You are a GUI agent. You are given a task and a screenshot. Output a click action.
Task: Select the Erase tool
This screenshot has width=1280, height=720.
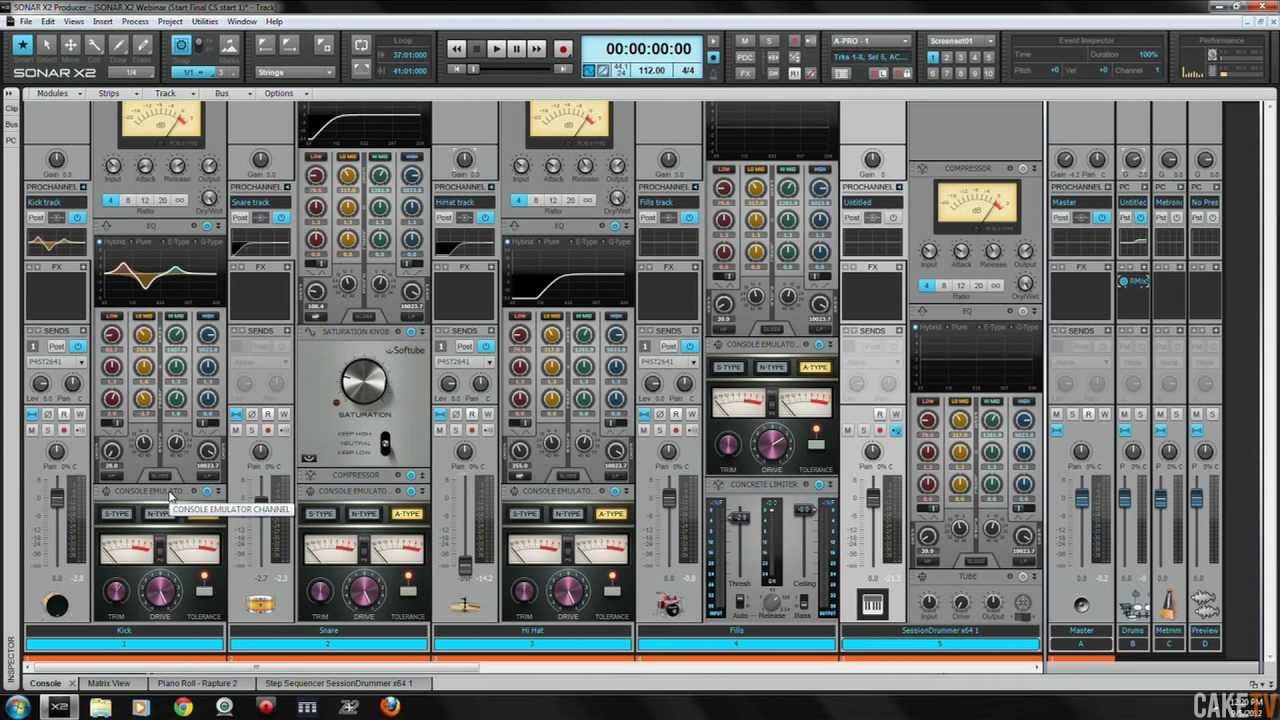(143, 45)
